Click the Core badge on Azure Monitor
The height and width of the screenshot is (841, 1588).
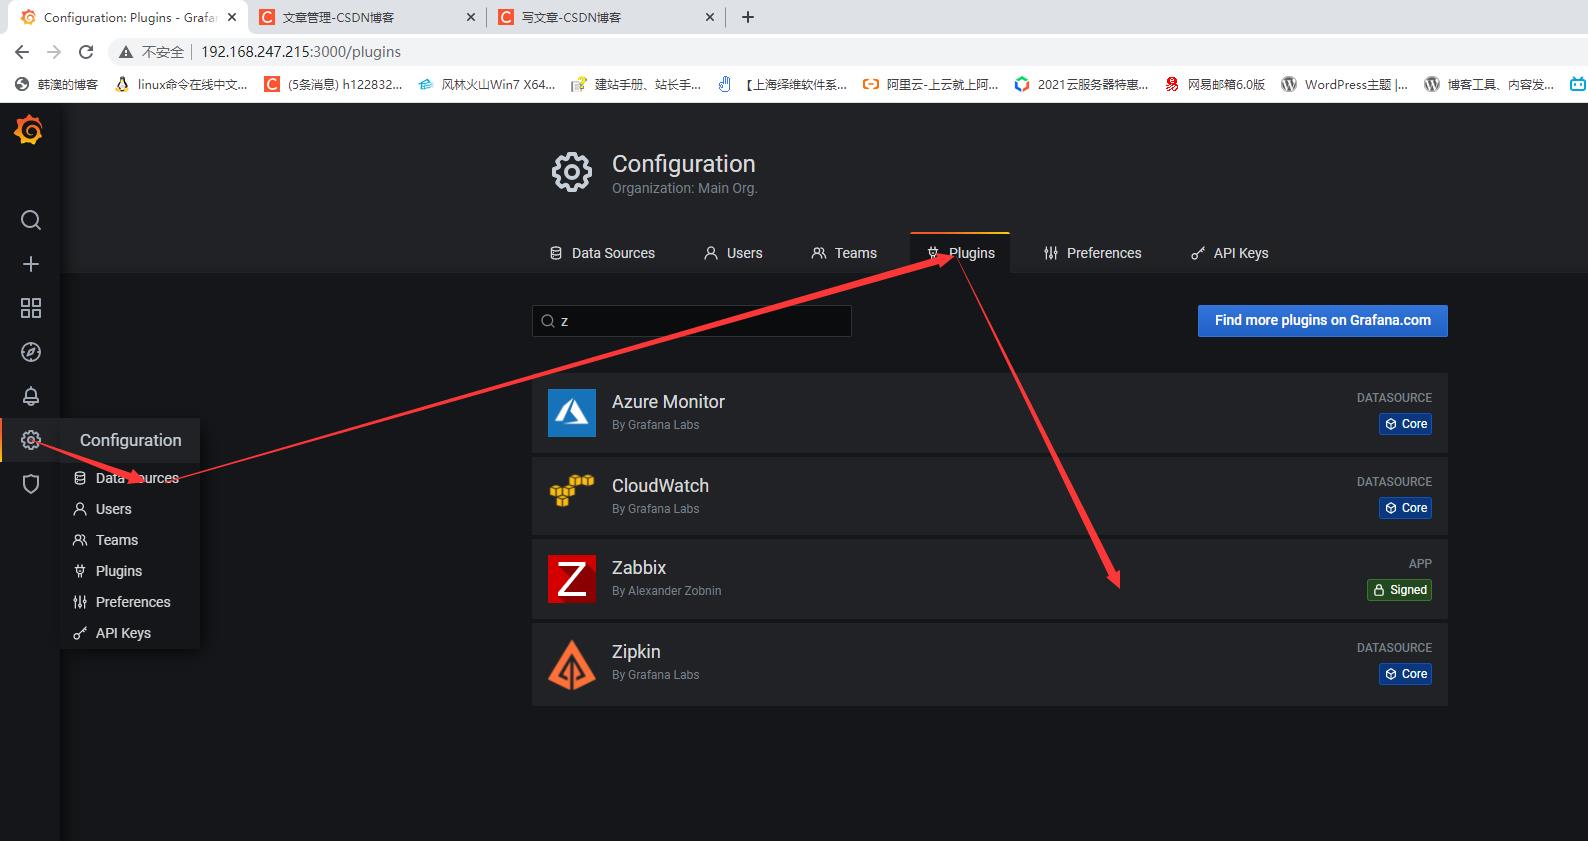click(1405, 424)
